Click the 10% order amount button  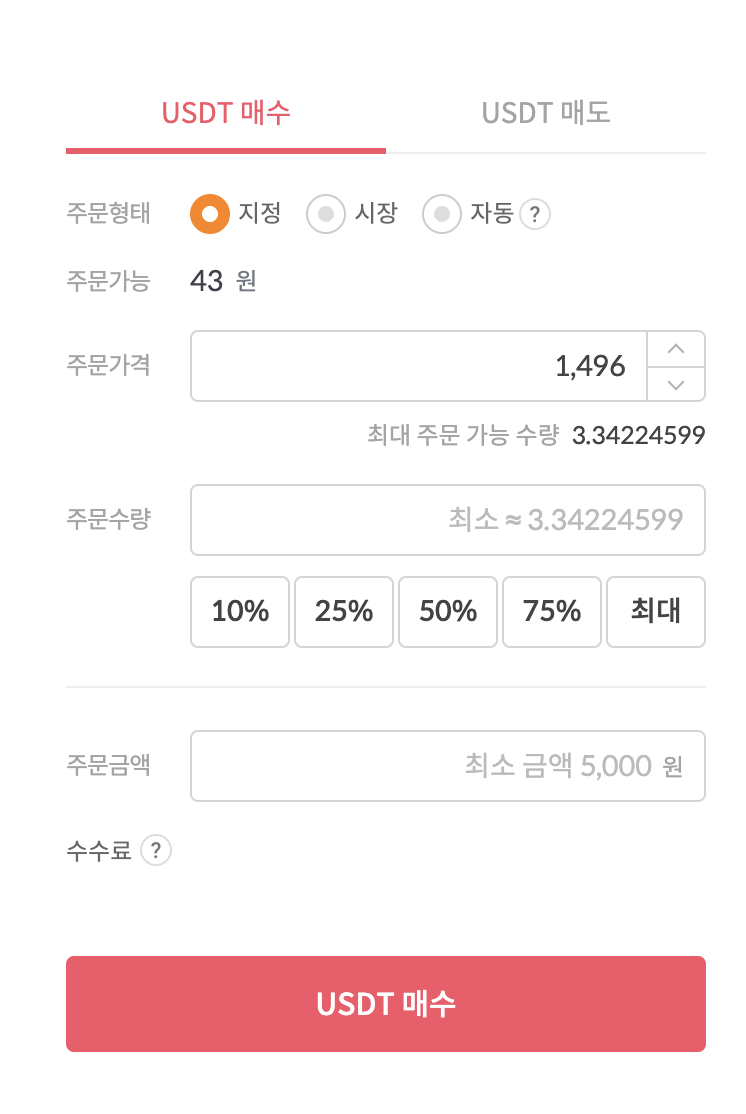pyautogui.click(x=239, y=612)
